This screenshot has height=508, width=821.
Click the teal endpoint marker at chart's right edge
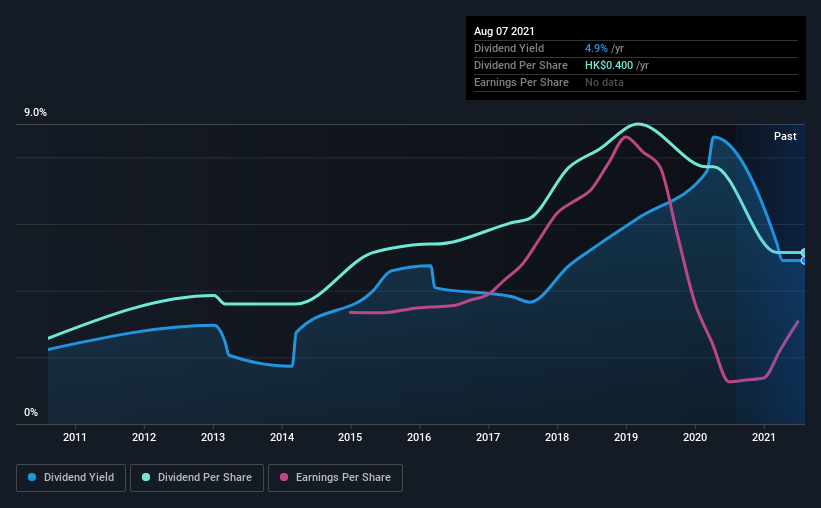[804, 253]
